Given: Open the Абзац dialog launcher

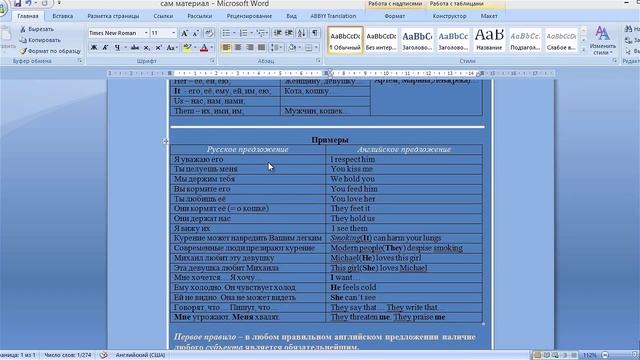Looking at the screenshot, I should coord(318,61).
